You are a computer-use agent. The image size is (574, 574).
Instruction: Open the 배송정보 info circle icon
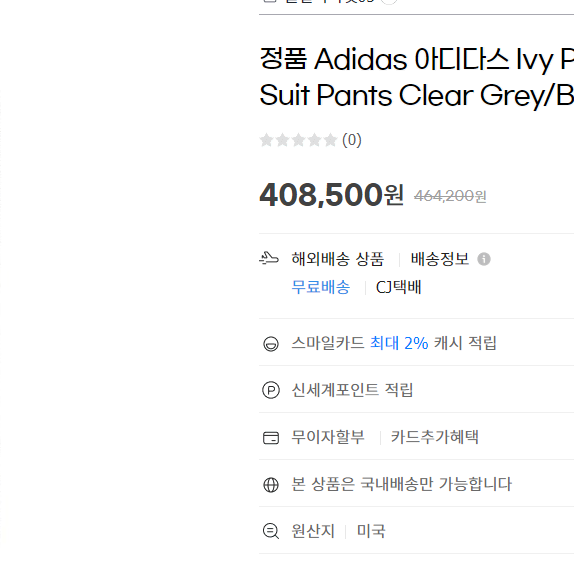coord(484,259)
